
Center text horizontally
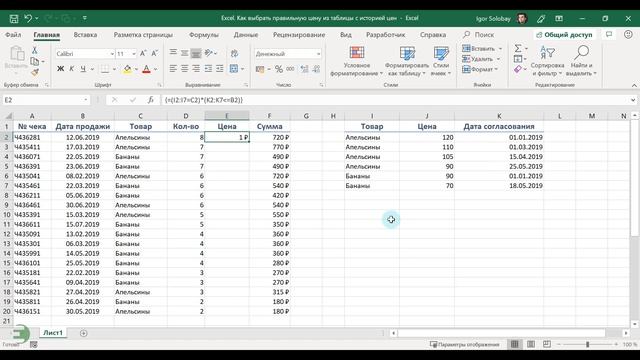point(184,69)
